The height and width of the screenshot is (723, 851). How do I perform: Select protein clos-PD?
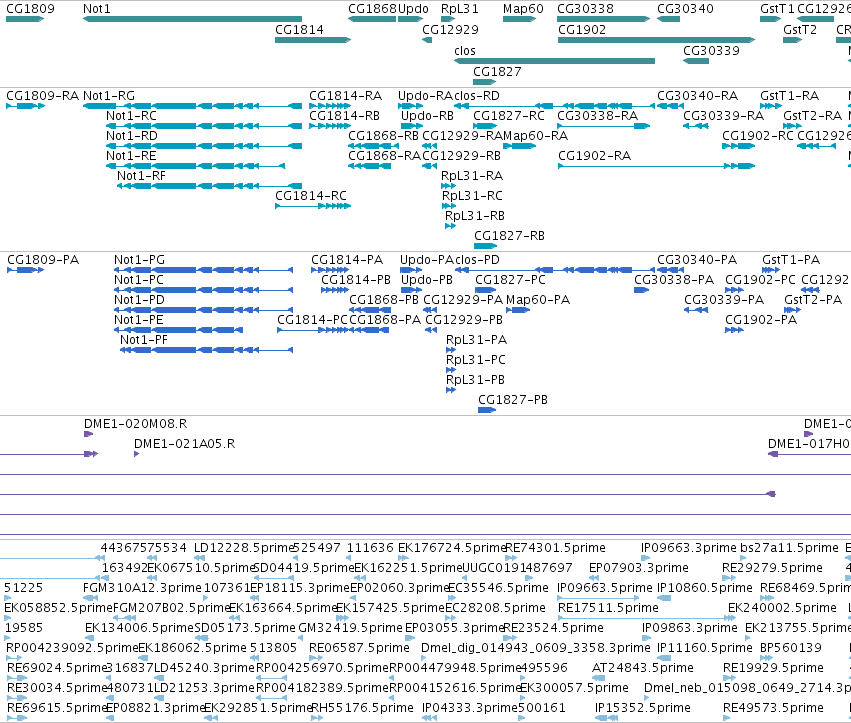[x=555, y=270]
